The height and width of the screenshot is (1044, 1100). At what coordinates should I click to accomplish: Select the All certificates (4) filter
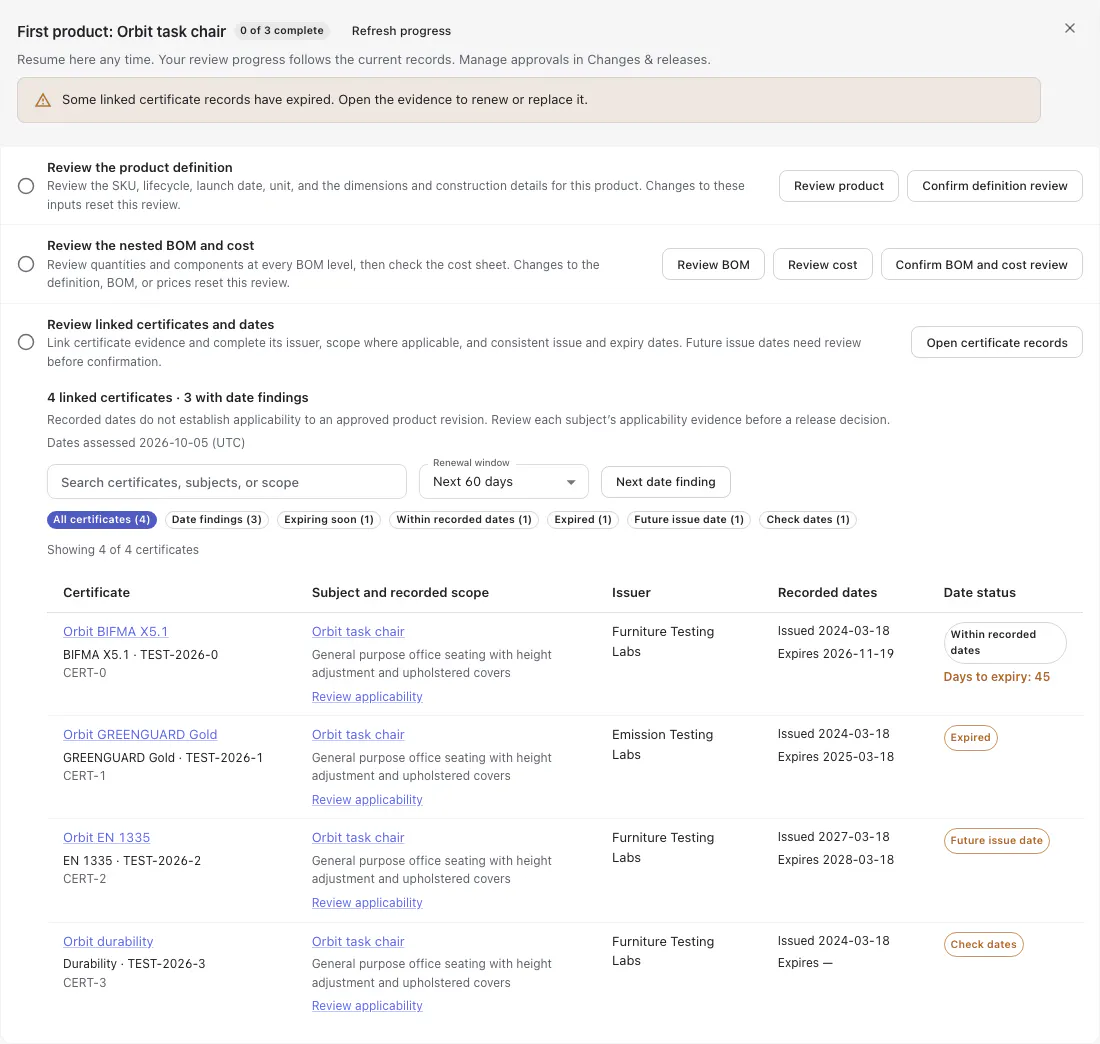click(102, 519)
